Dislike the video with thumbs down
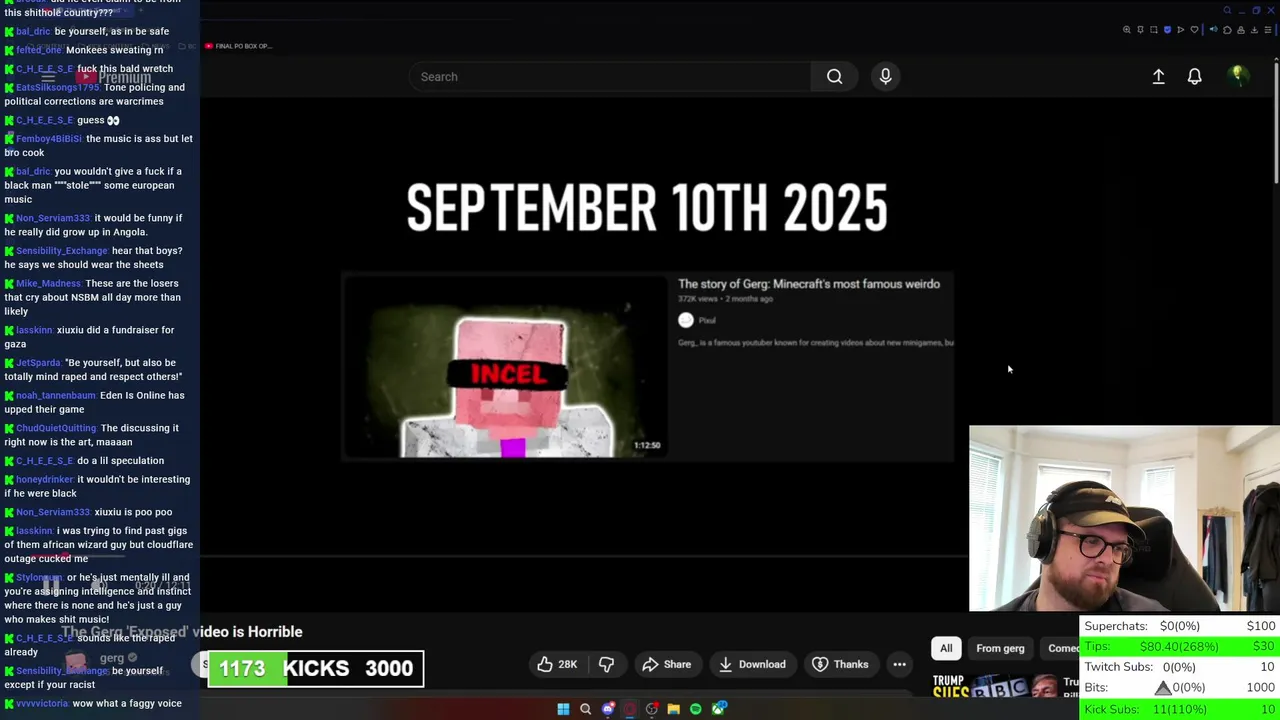Image resolution: width=1280 pixels, height=720 pixels. pos(606,664)
